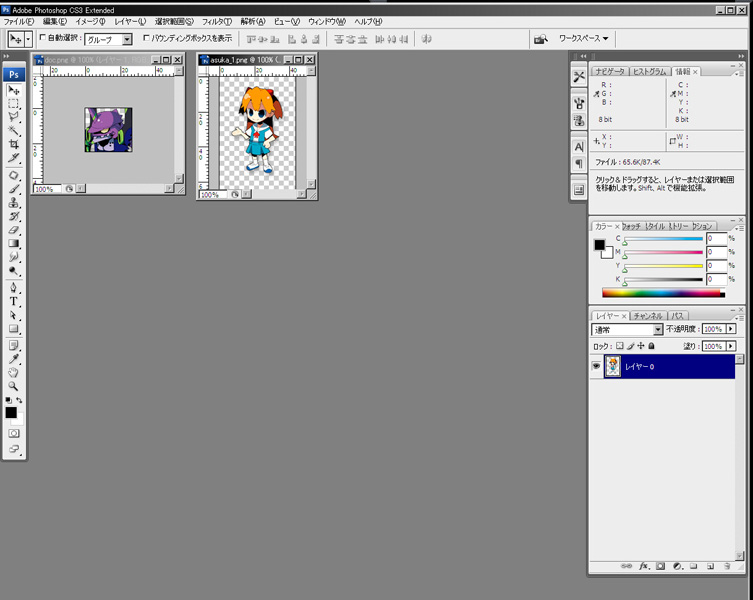Reset to default foreground/background colors

coord(9,400)
